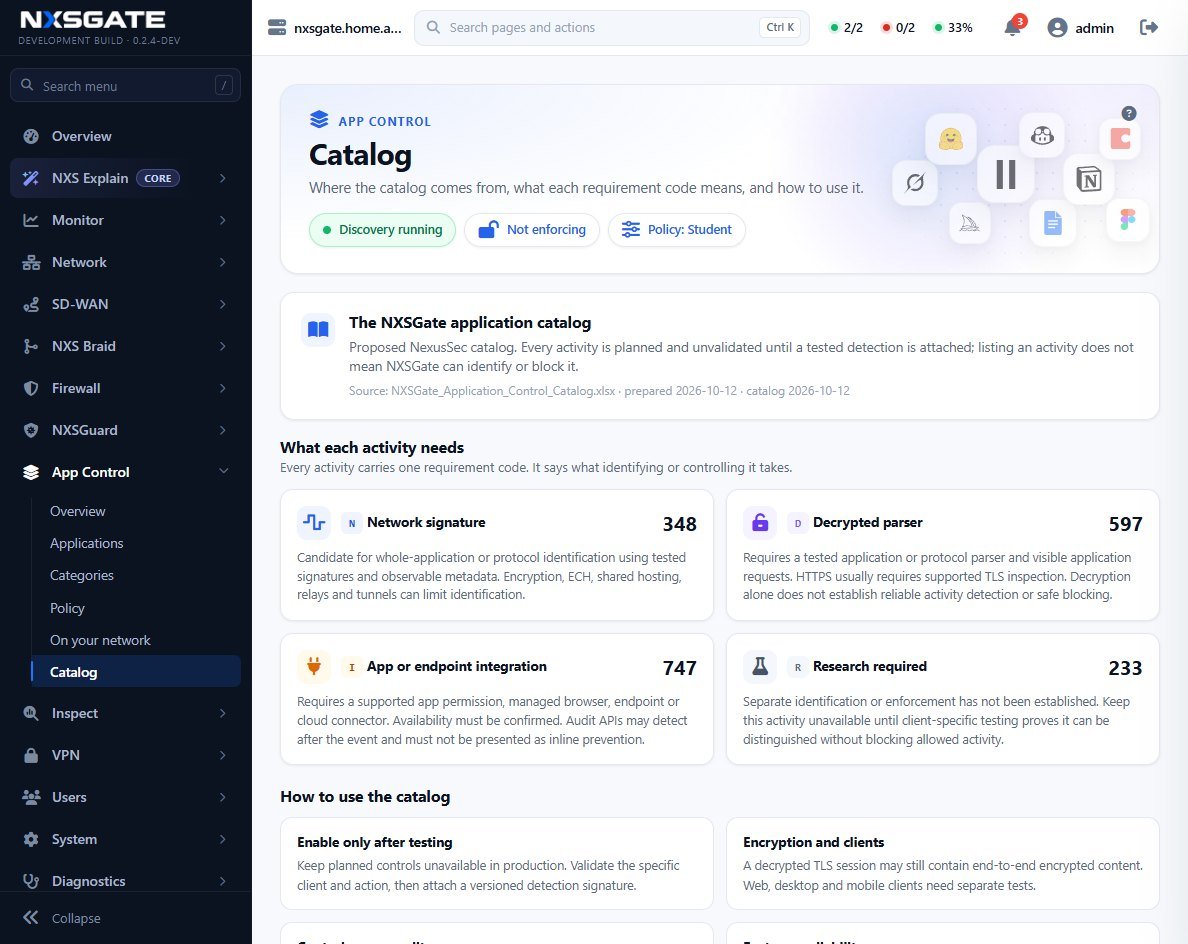Click the Monitor chart icon

31,220
